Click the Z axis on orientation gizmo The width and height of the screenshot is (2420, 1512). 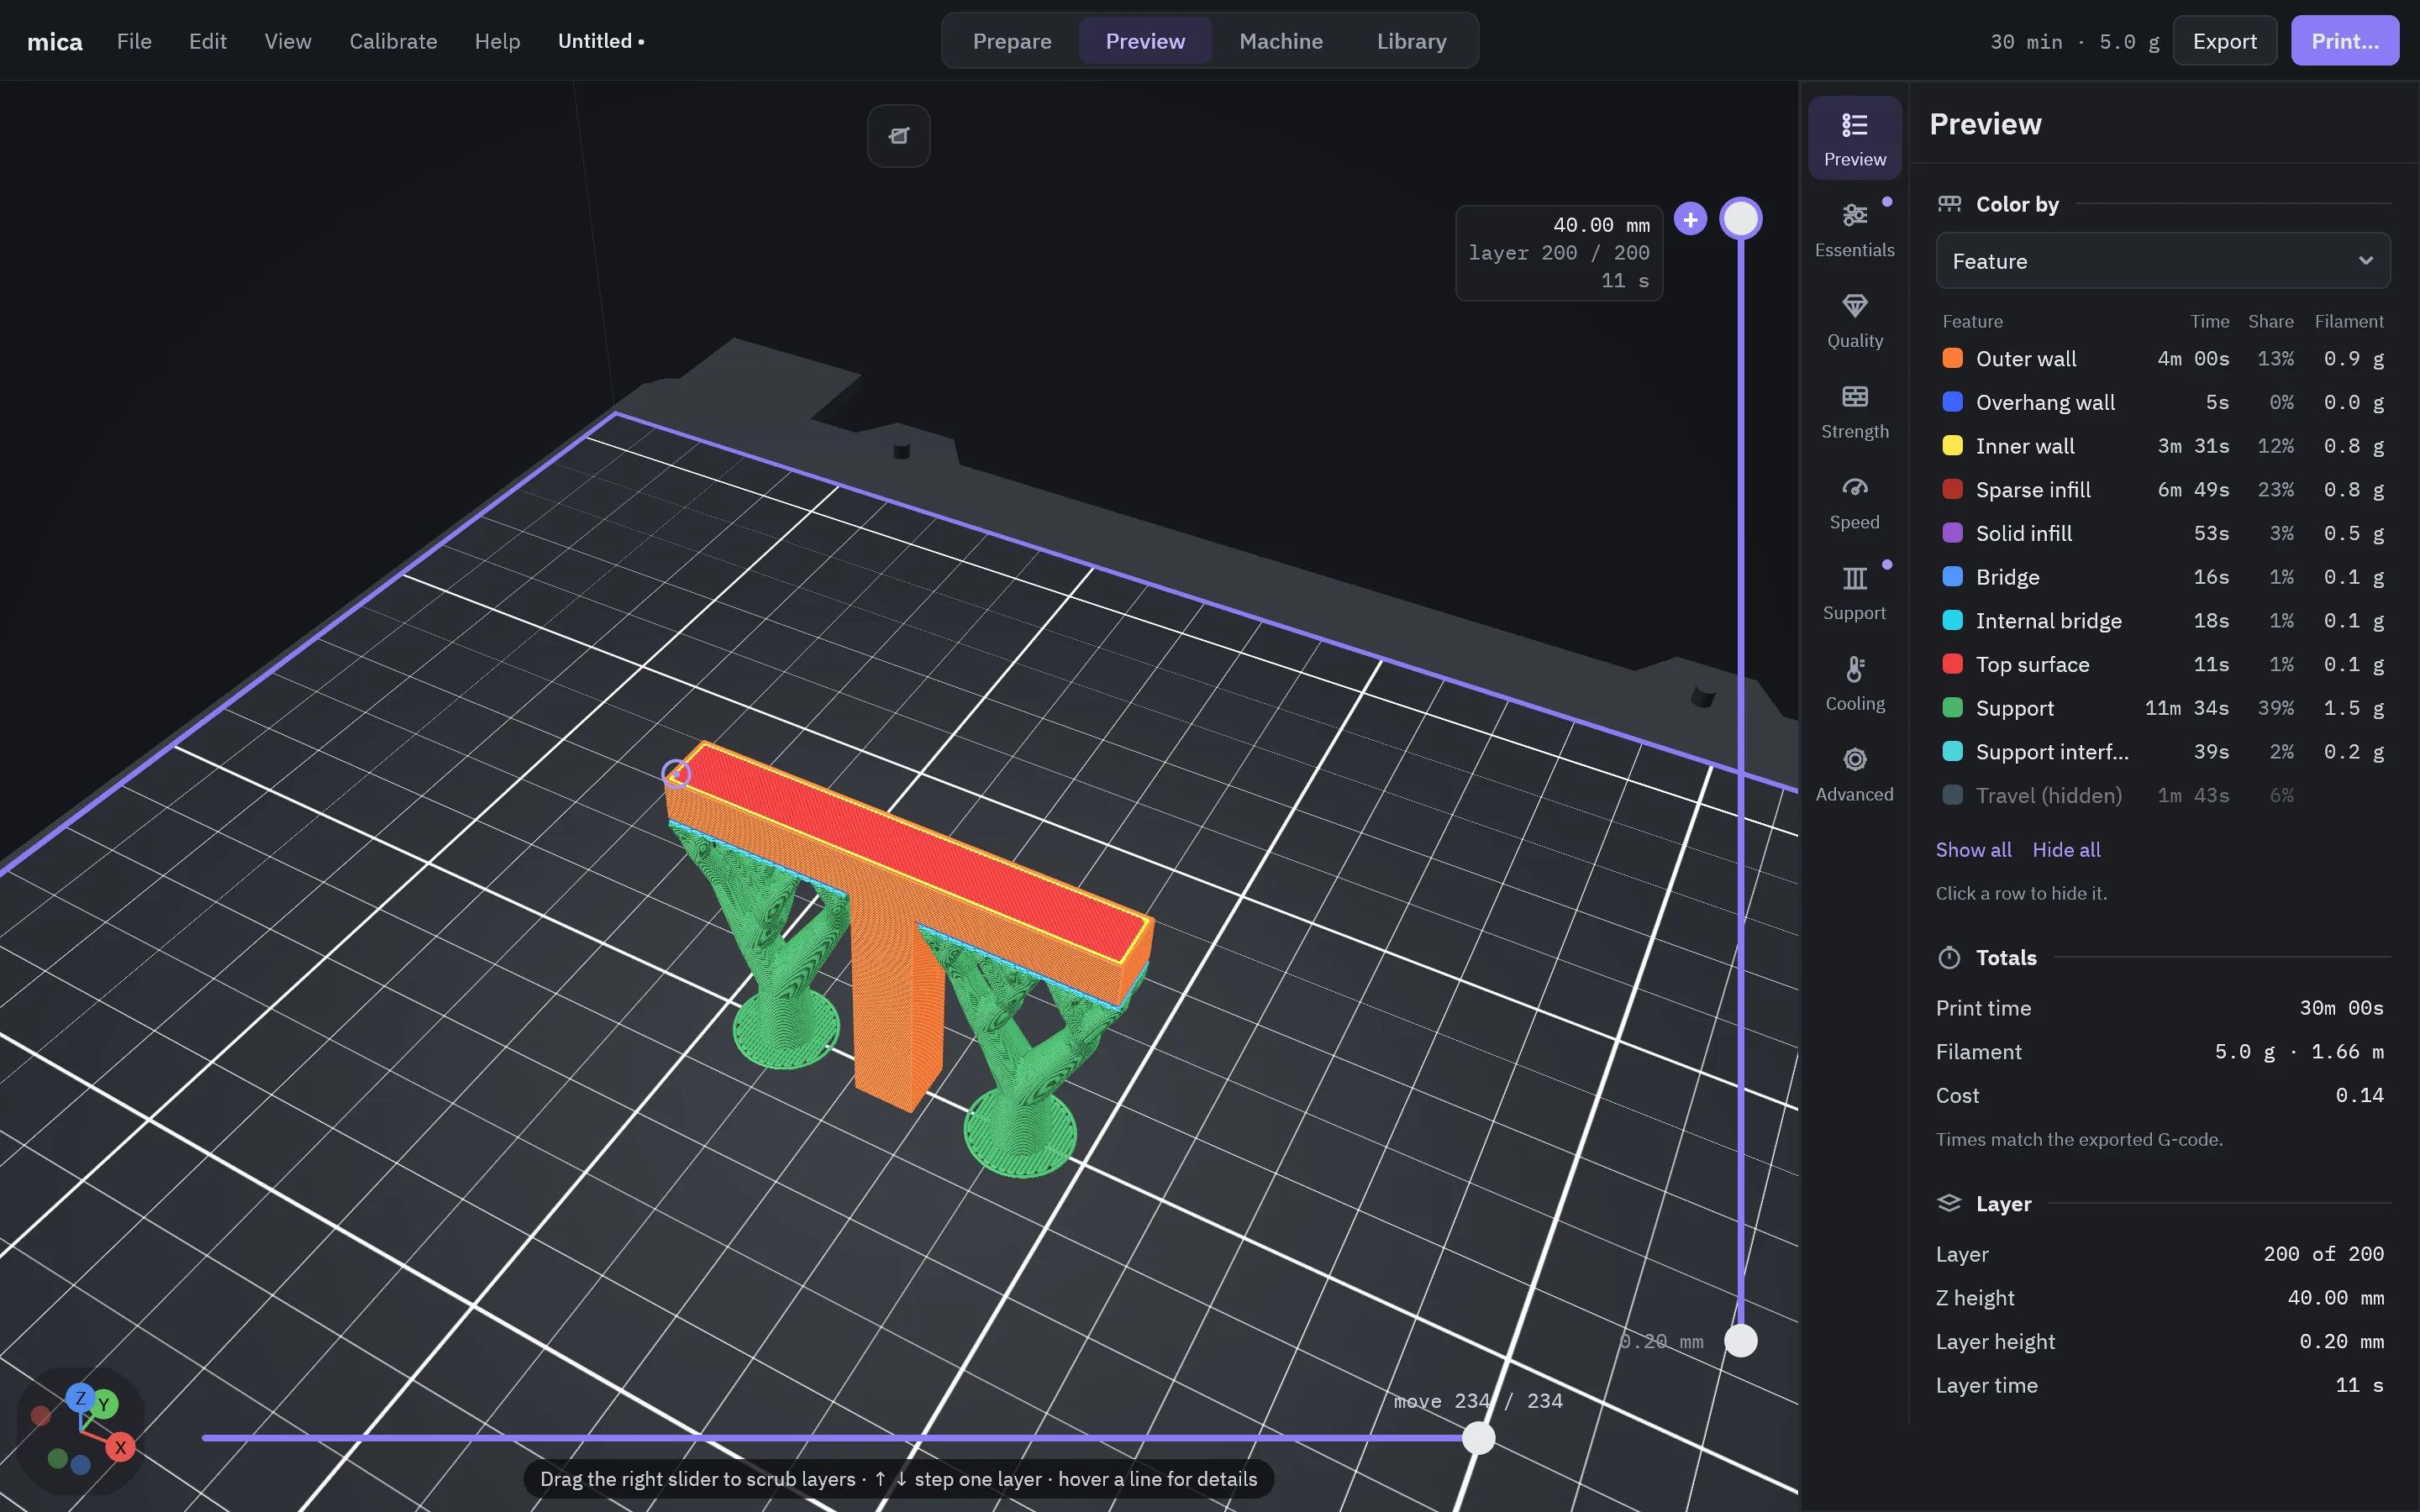click(80, 1398)
